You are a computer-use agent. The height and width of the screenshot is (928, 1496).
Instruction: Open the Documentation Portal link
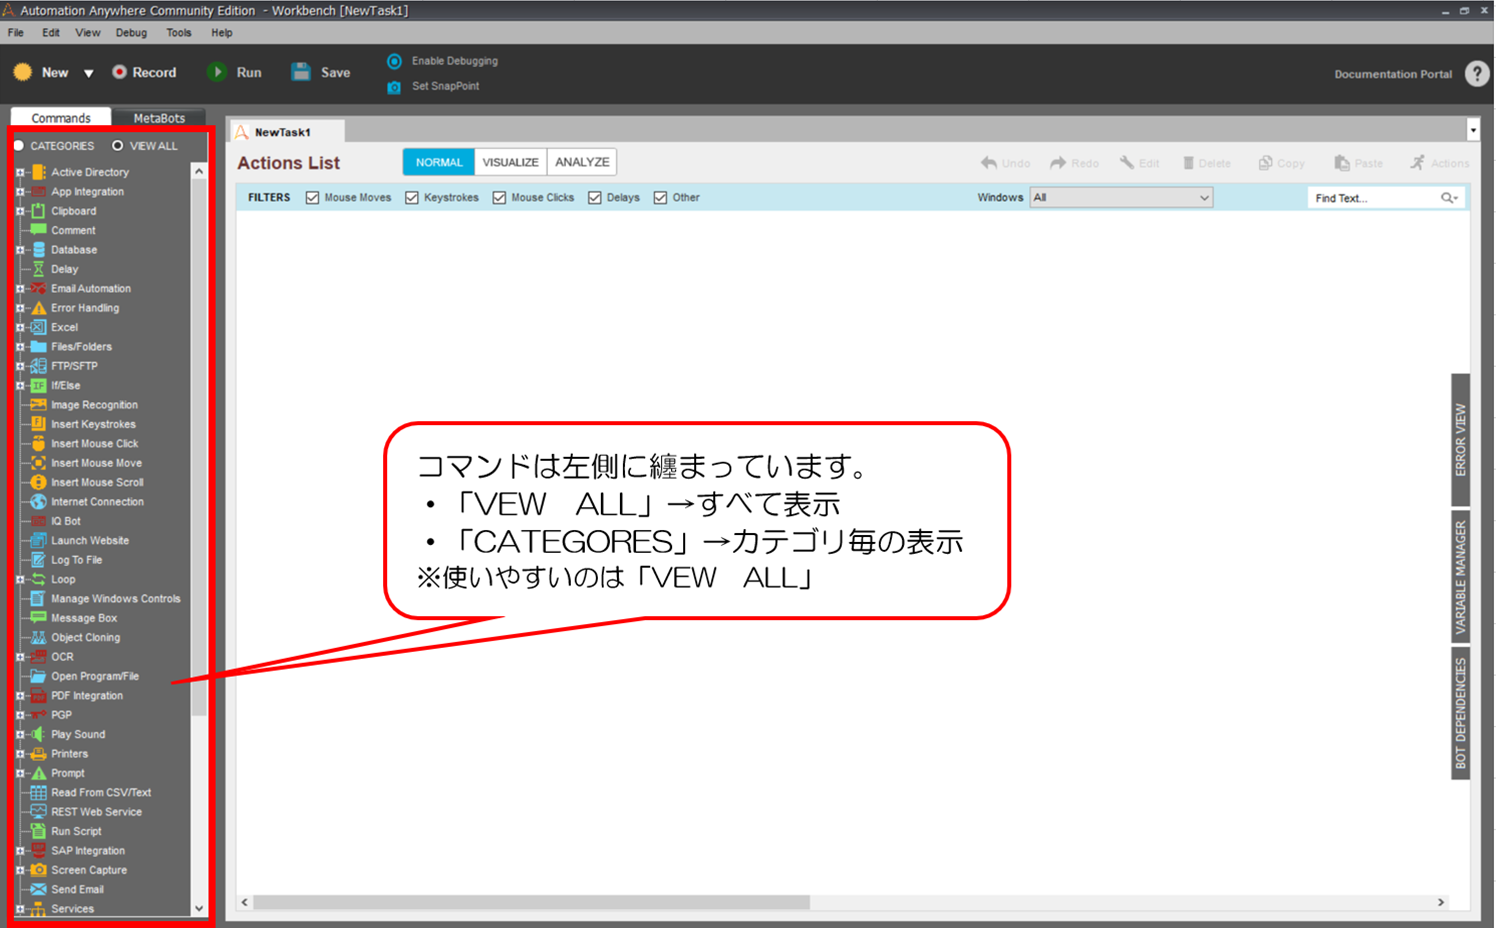1393,74
